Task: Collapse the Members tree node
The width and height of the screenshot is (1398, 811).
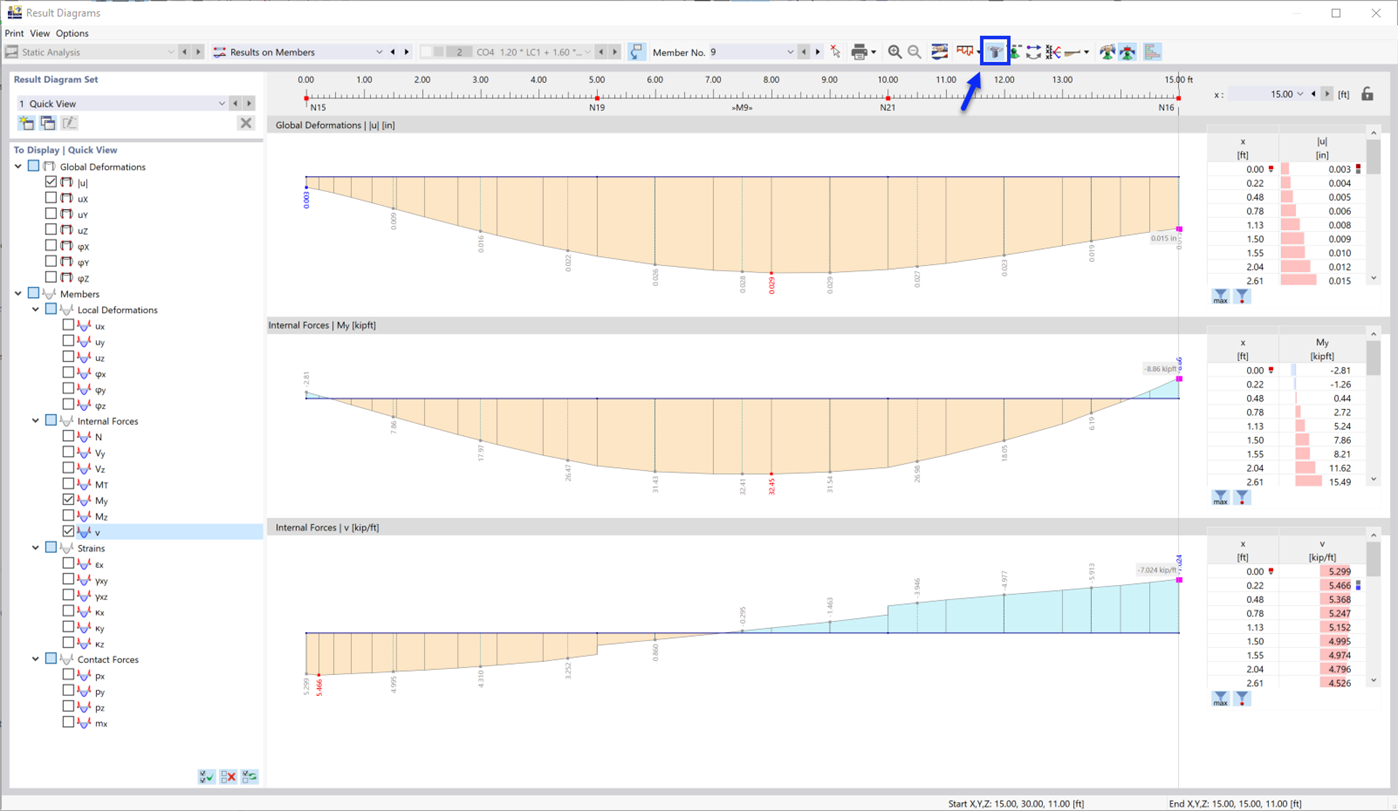Action: [19, 294]
